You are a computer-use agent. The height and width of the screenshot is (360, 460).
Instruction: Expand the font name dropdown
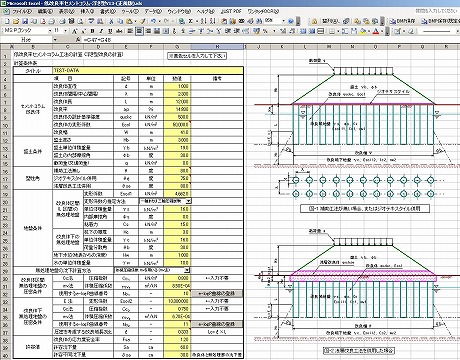tap(50, 31)
